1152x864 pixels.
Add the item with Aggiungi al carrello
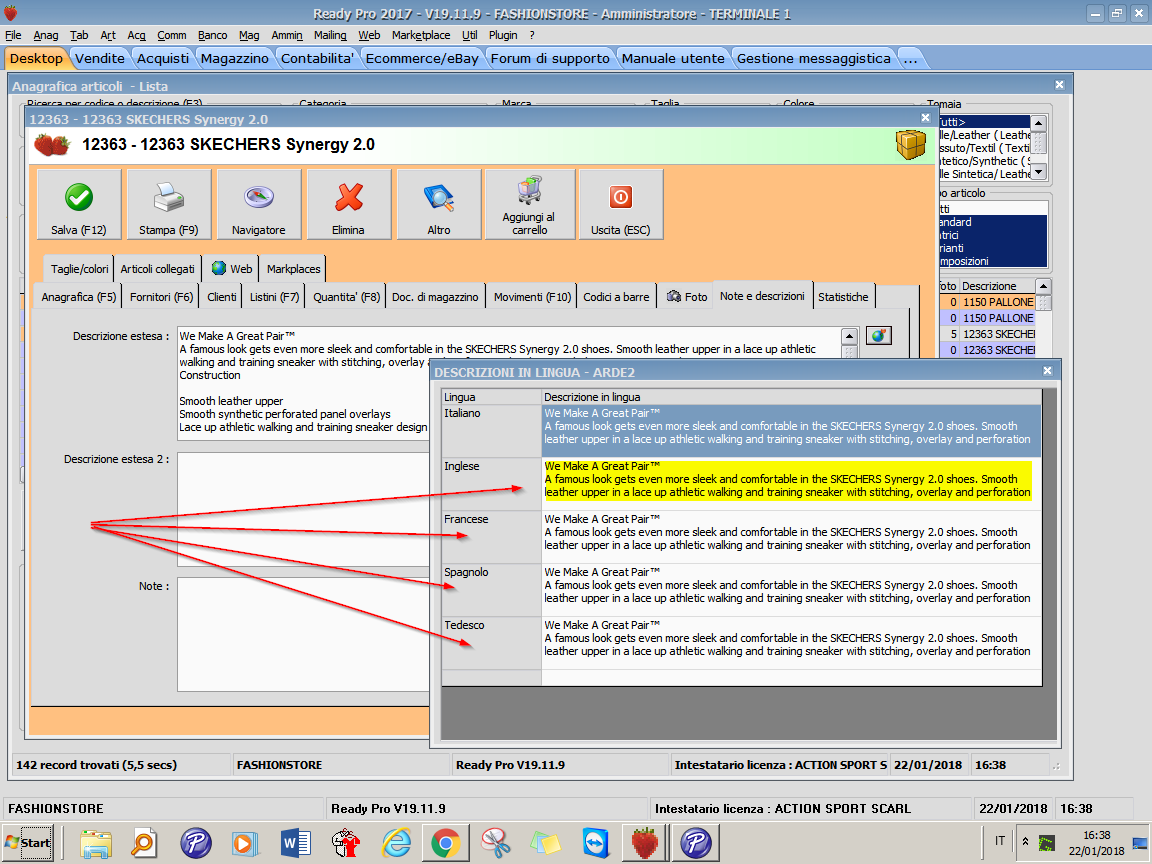529,204
